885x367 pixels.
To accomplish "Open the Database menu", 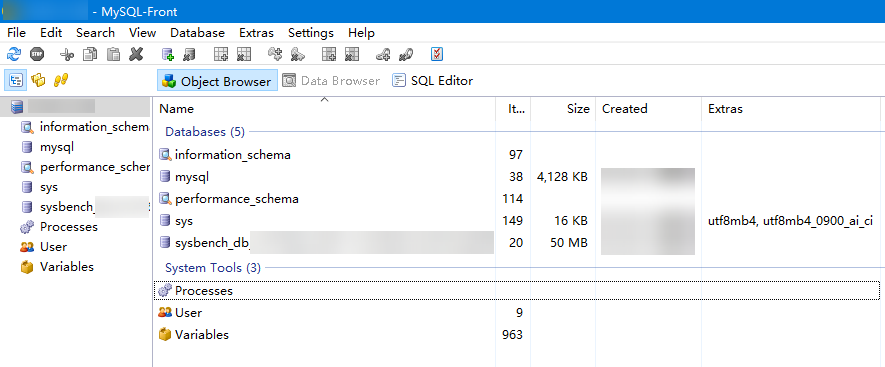I will click(x=198, y=33).
